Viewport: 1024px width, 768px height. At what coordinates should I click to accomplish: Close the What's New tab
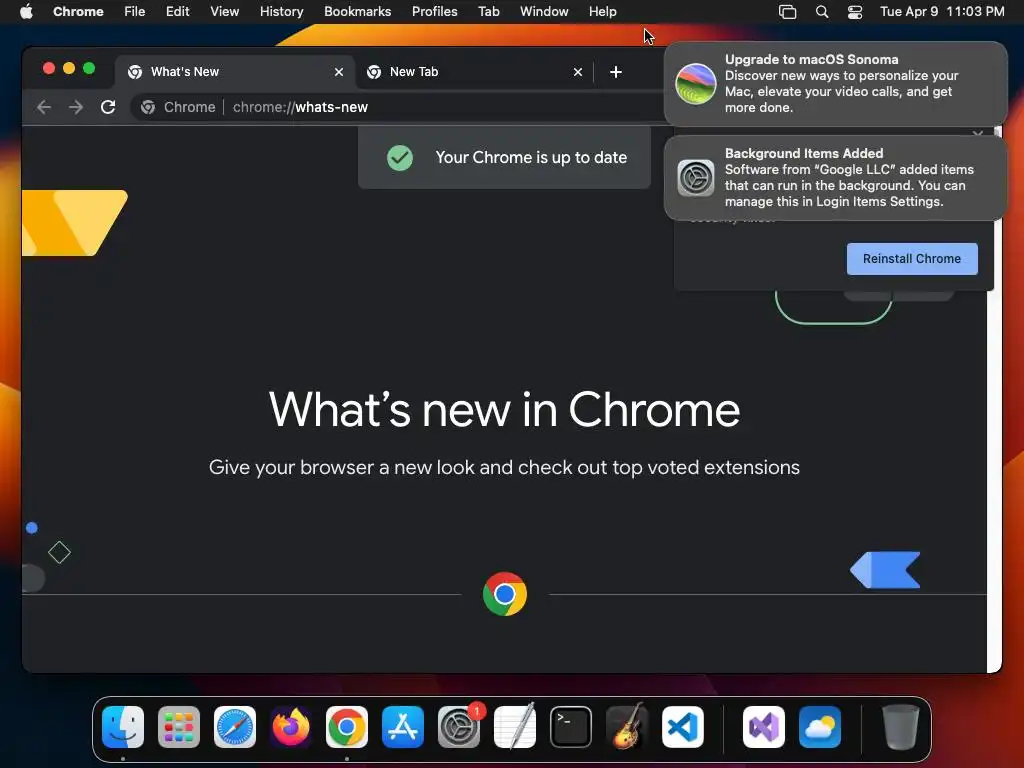coord(339,72)
